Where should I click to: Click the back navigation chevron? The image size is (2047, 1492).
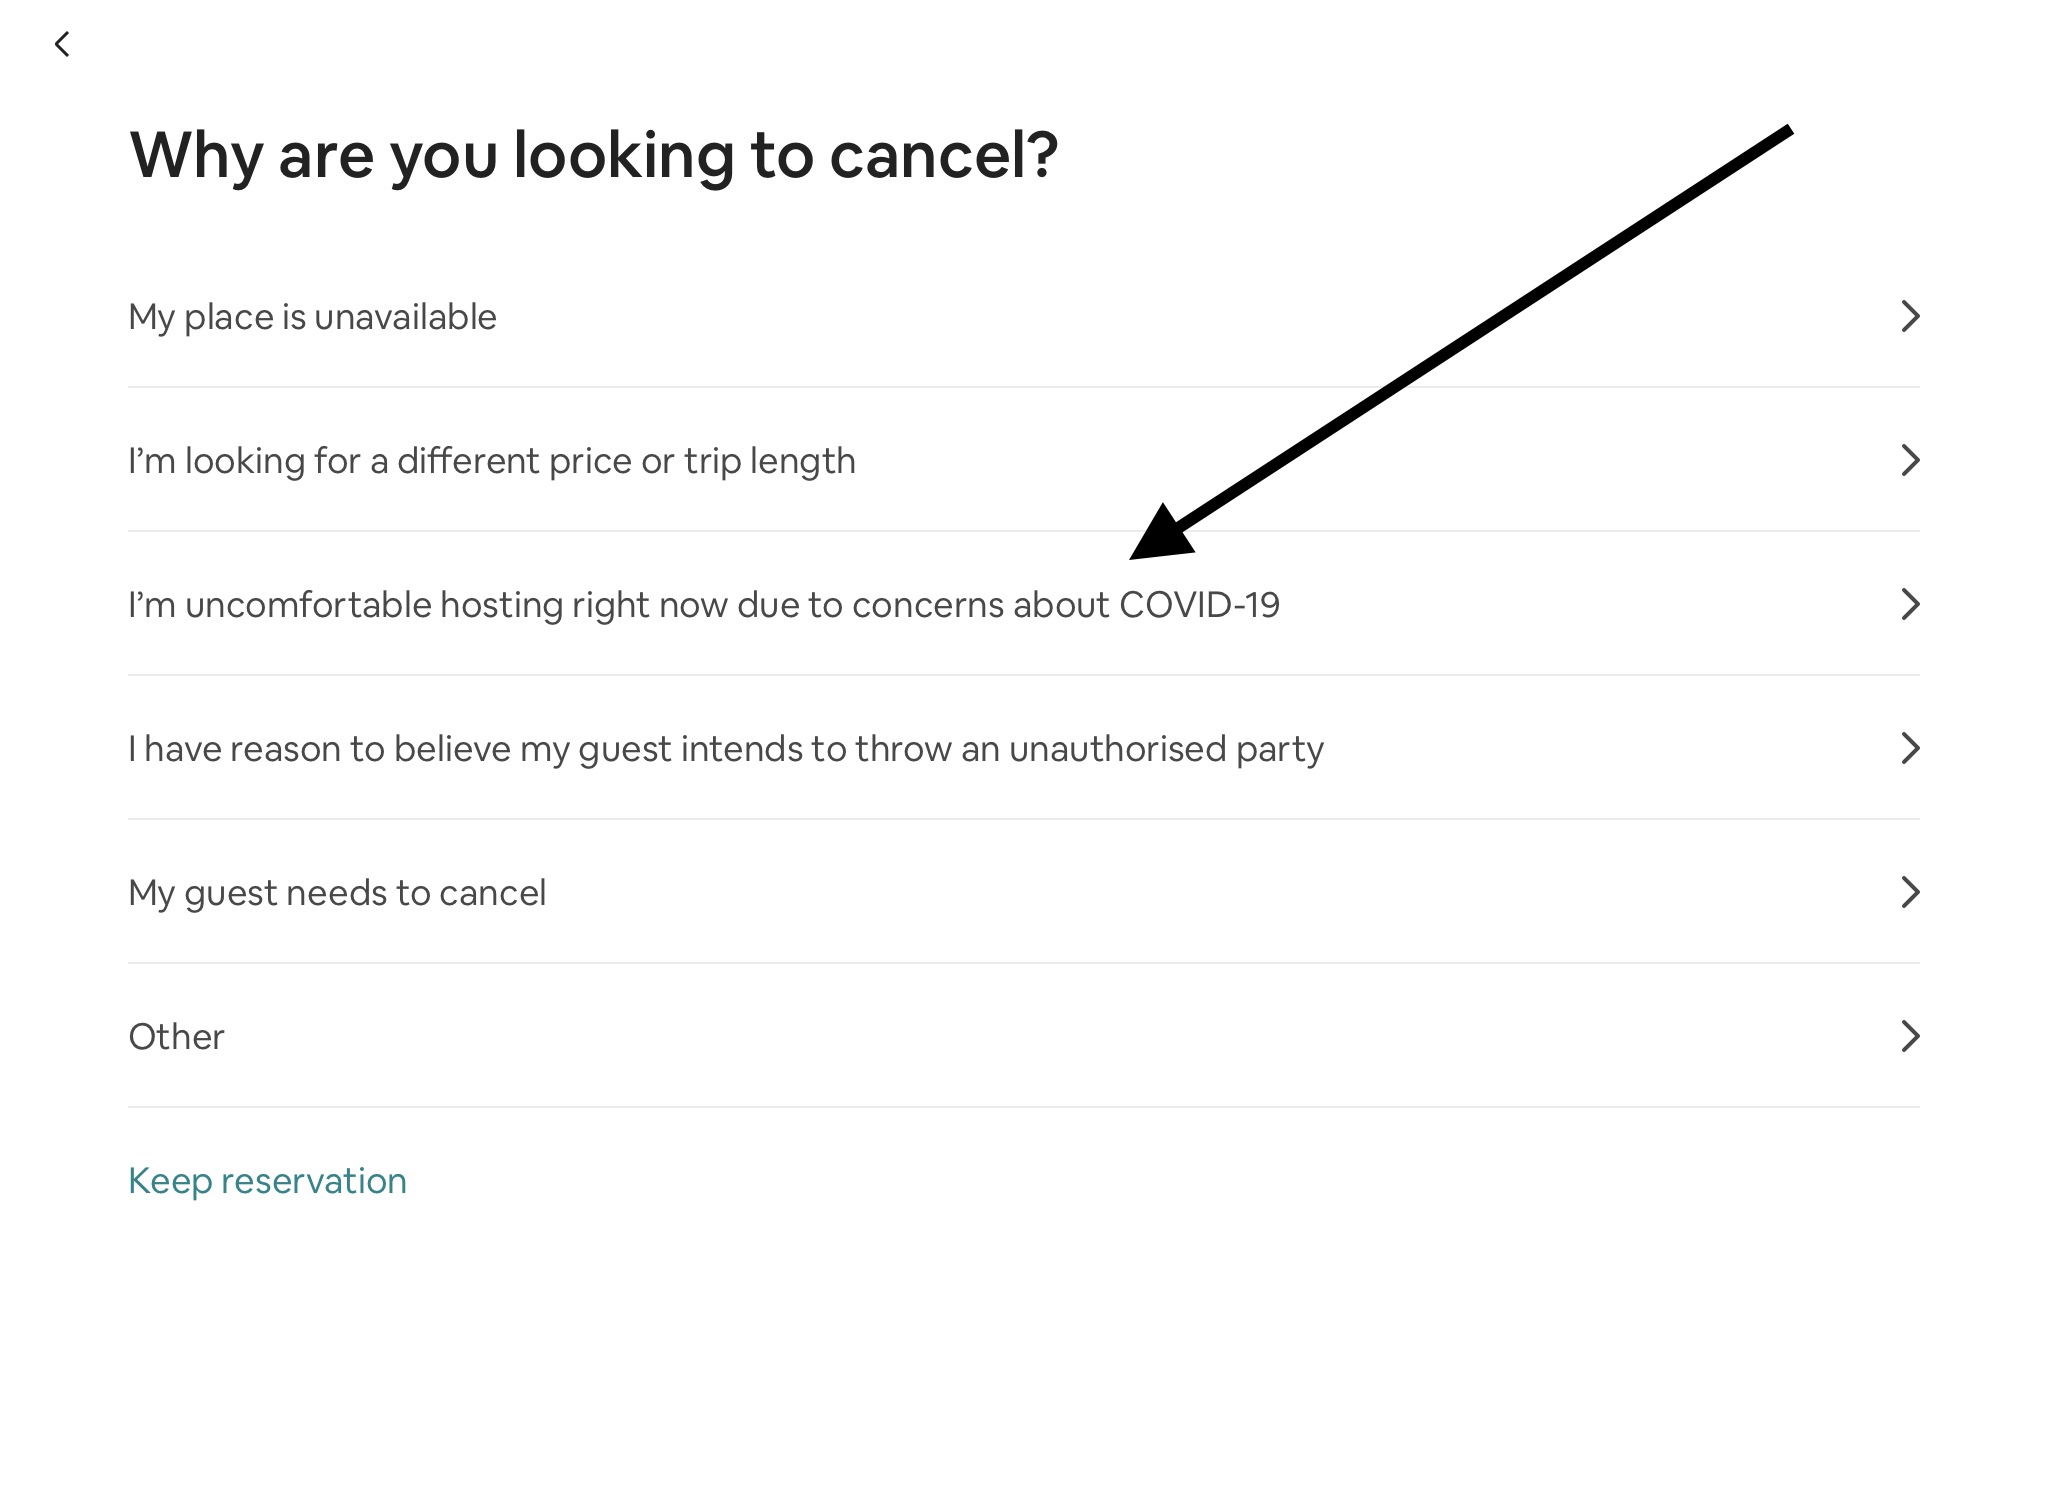pos(64,42)
